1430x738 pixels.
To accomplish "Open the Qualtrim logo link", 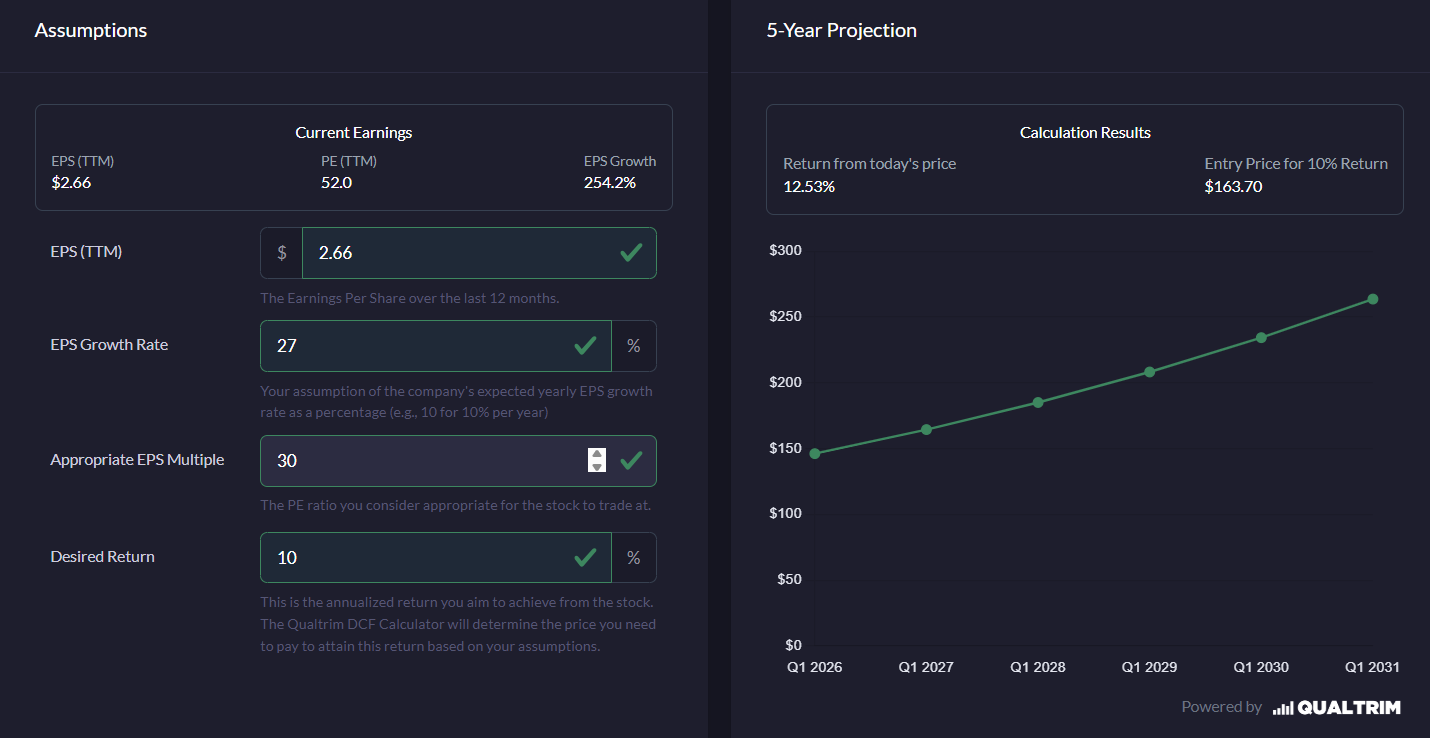I will click(1337, 707).
